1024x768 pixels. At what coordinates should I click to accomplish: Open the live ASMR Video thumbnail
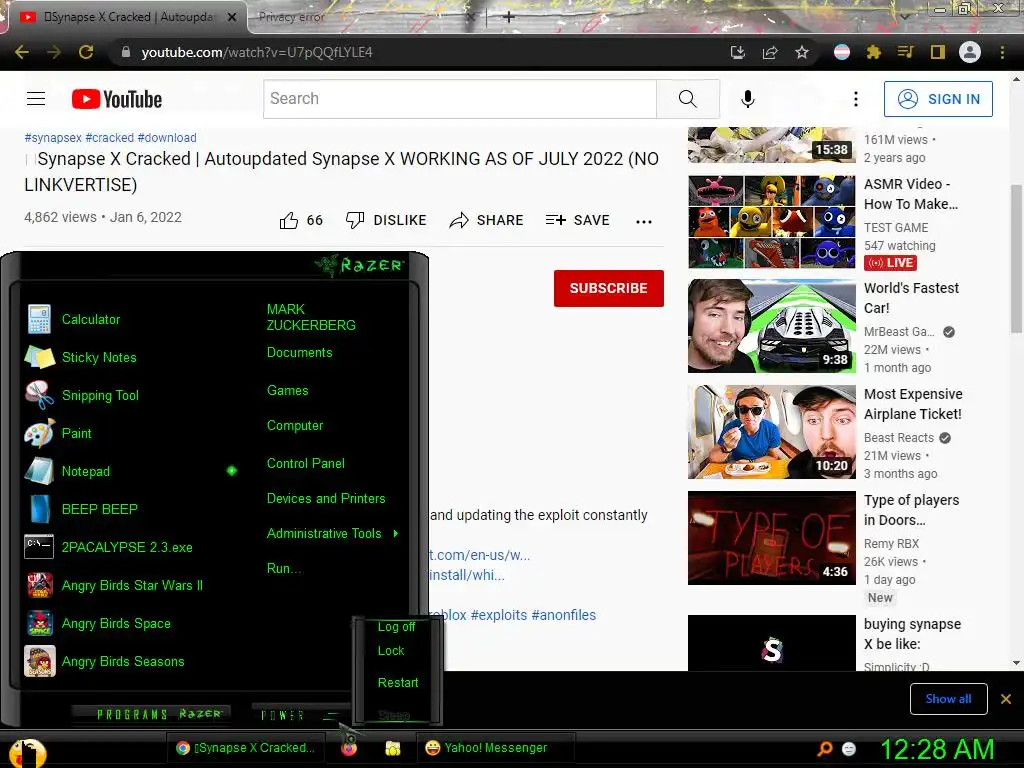[771, 221]
